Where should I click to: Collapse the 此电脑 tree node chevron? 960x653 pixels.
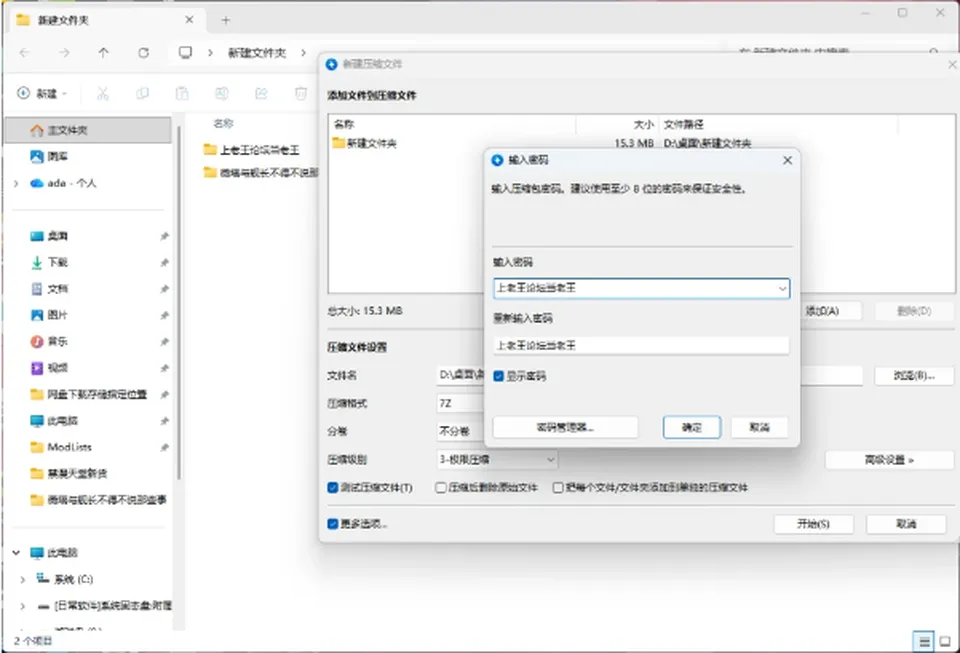(17, 553)
